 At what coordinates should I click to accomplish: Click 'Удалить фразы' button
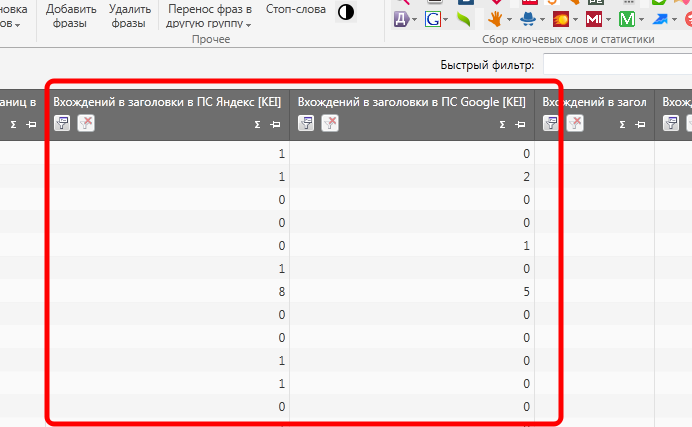pos(129,15)
